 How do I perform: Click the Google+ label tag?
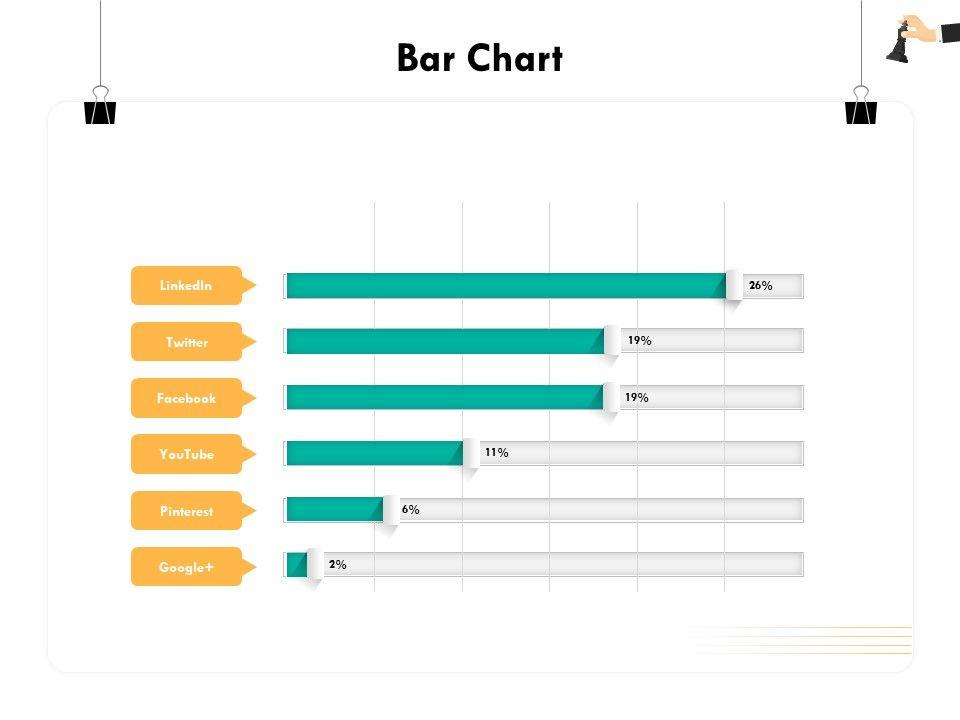(x=186, y=567)
